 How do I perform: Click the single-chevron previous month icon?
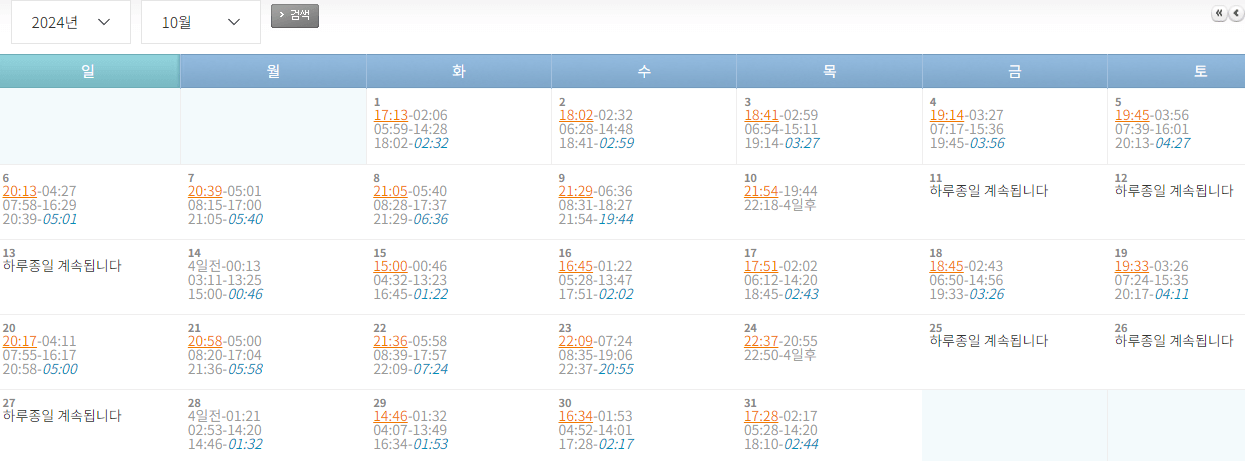(1236, 13)
